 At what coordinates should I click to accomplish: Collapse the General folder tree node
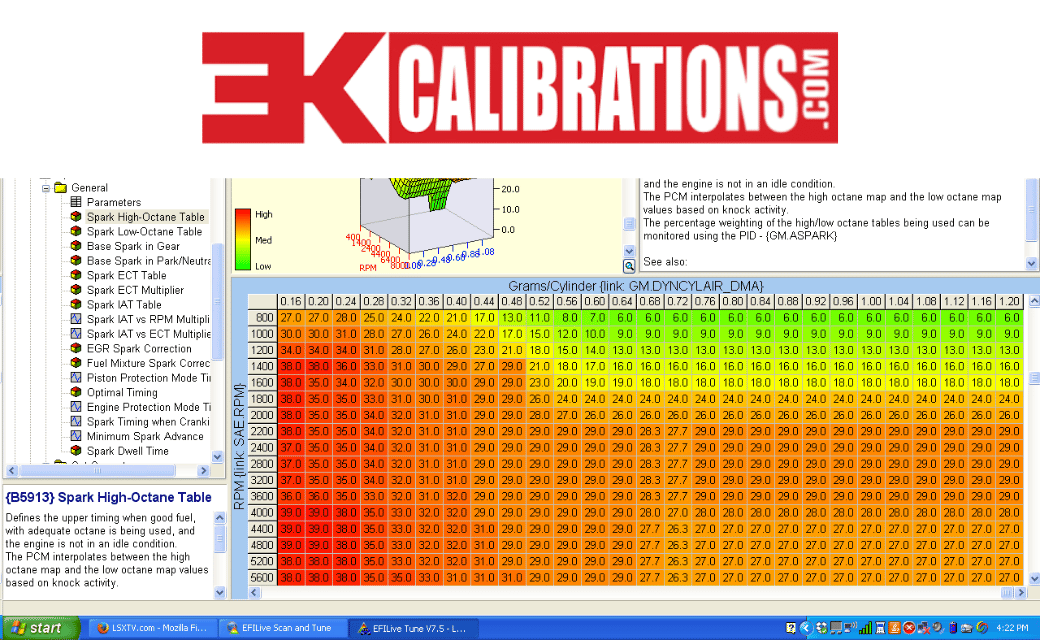pyautogui.click(x=45, y=187)
